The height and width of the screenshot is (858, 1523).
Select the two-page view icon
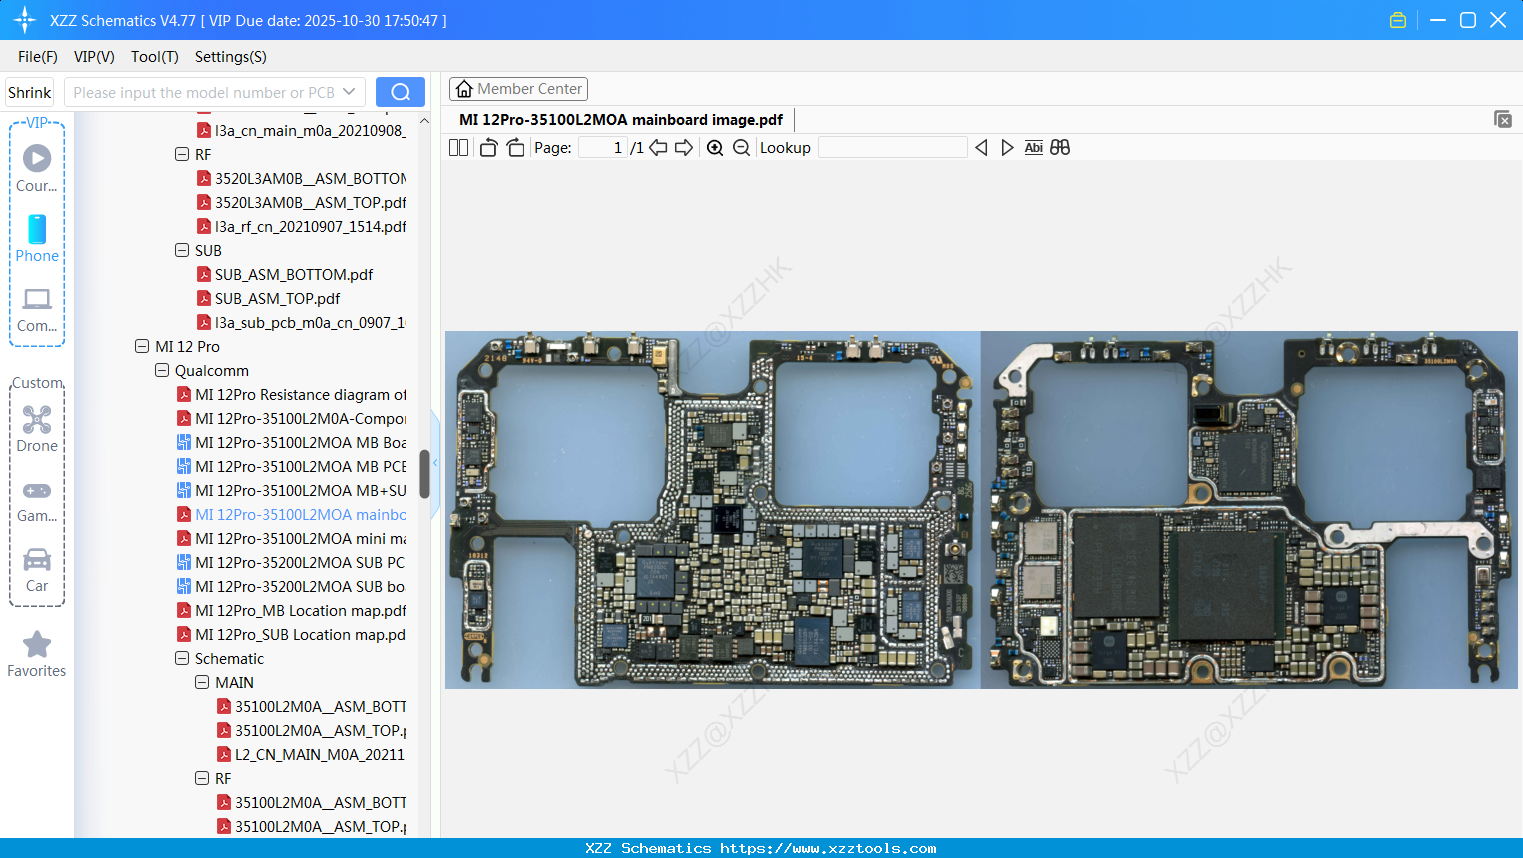457,147
